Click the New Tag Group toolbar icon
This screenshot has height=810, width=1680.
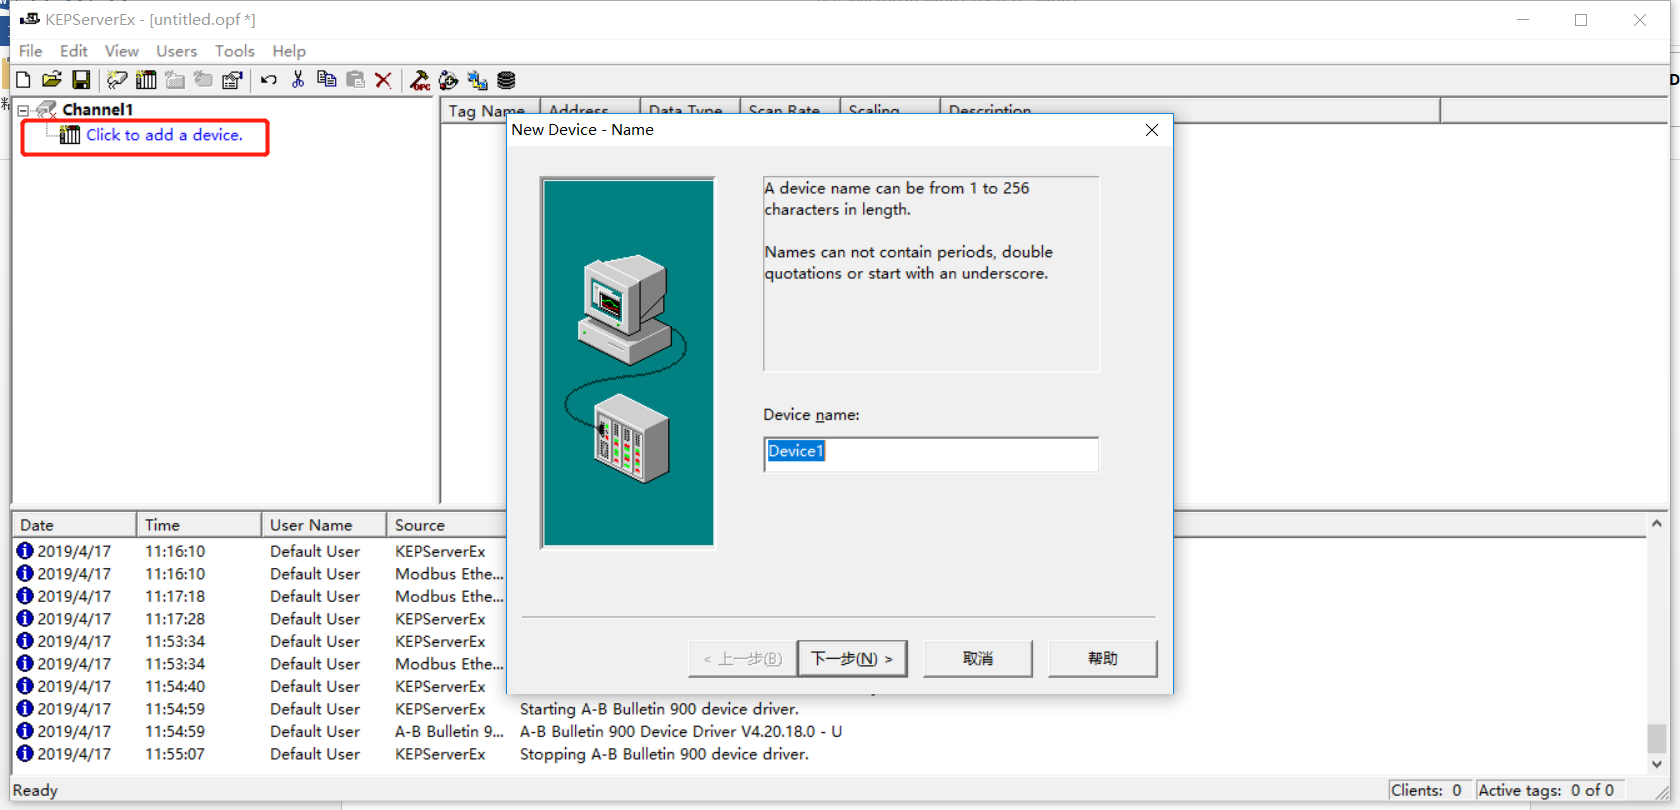click(x=175, y=80)
